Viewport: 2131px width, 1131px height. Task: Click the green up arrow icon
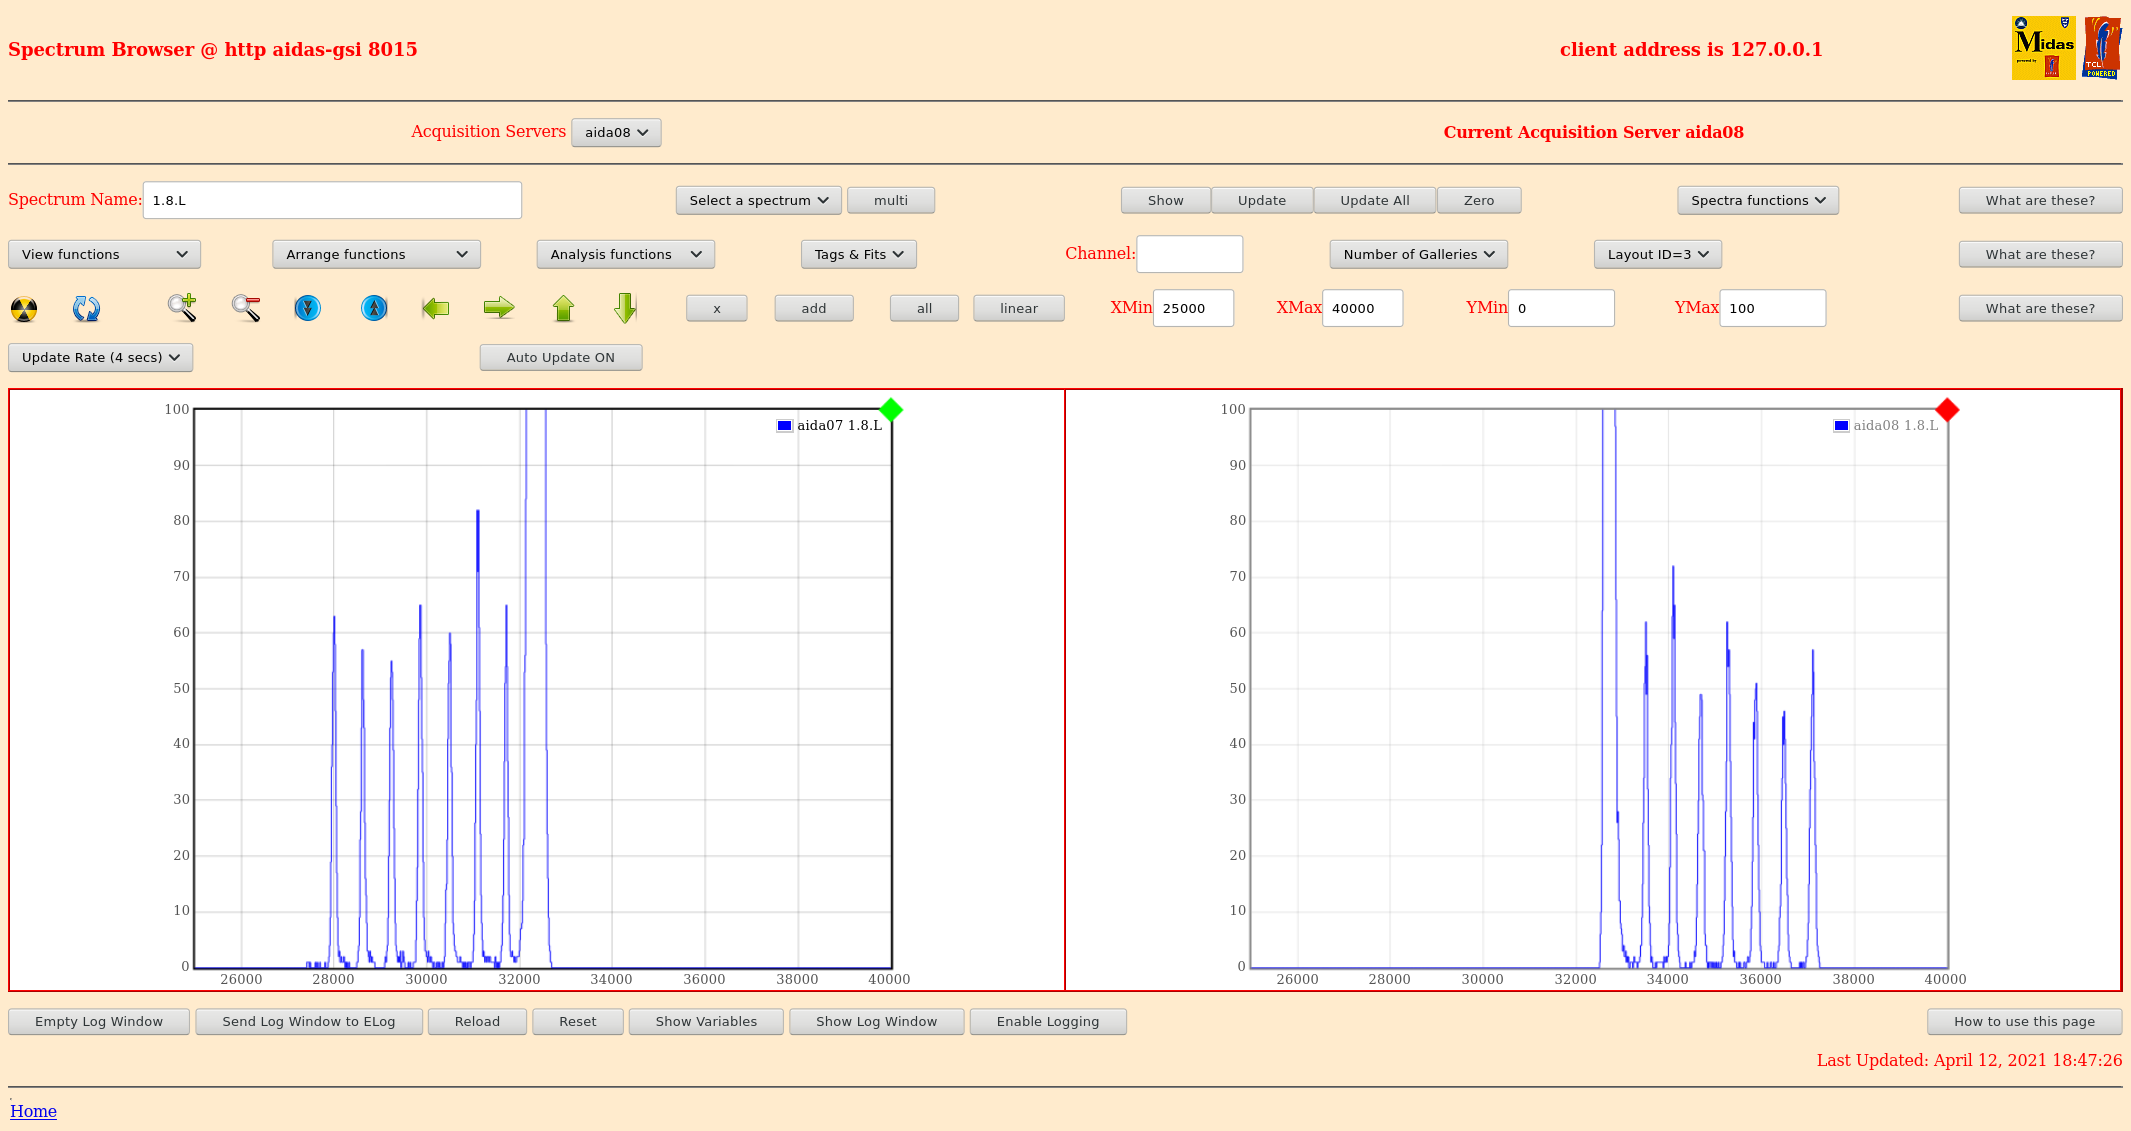coord(563,308)
